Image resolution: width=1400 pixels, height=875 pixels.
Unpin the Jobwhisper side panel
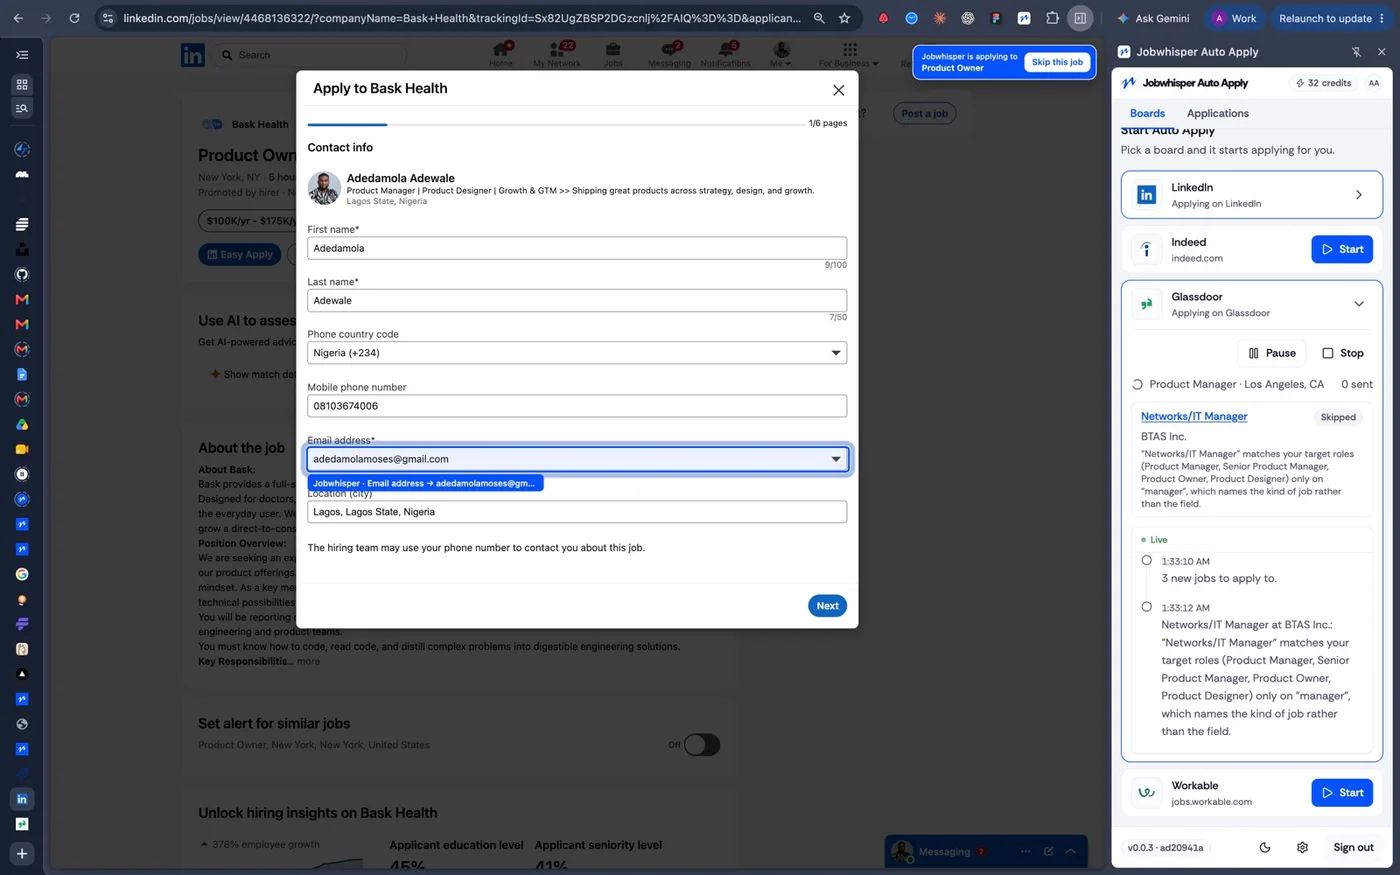tap(1356, 52)
